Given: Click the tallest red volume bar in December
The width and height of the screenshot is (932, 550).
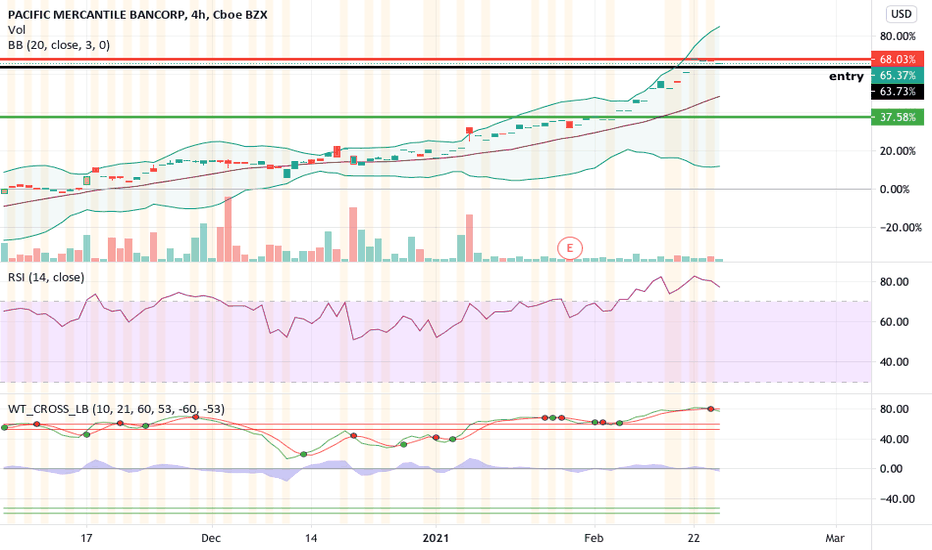Looking at the screenshot, I should [x=228, y=229].
